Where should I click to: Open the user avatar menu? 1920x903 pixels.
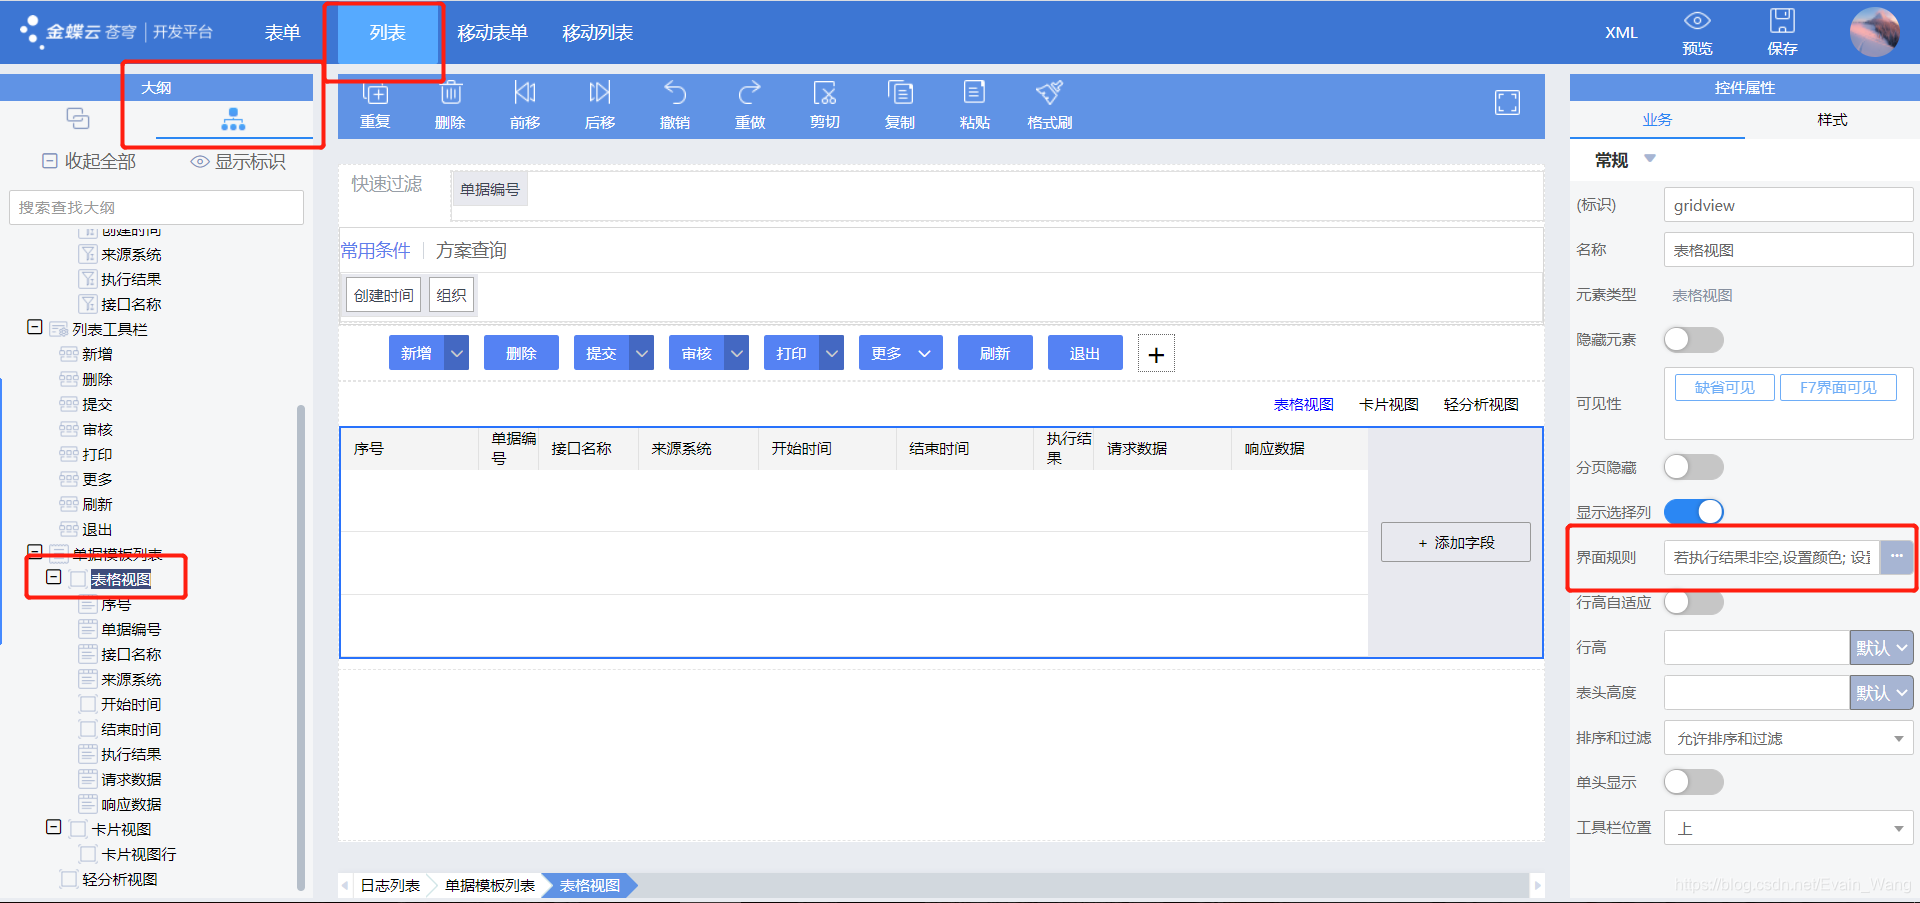[1875, 32]
